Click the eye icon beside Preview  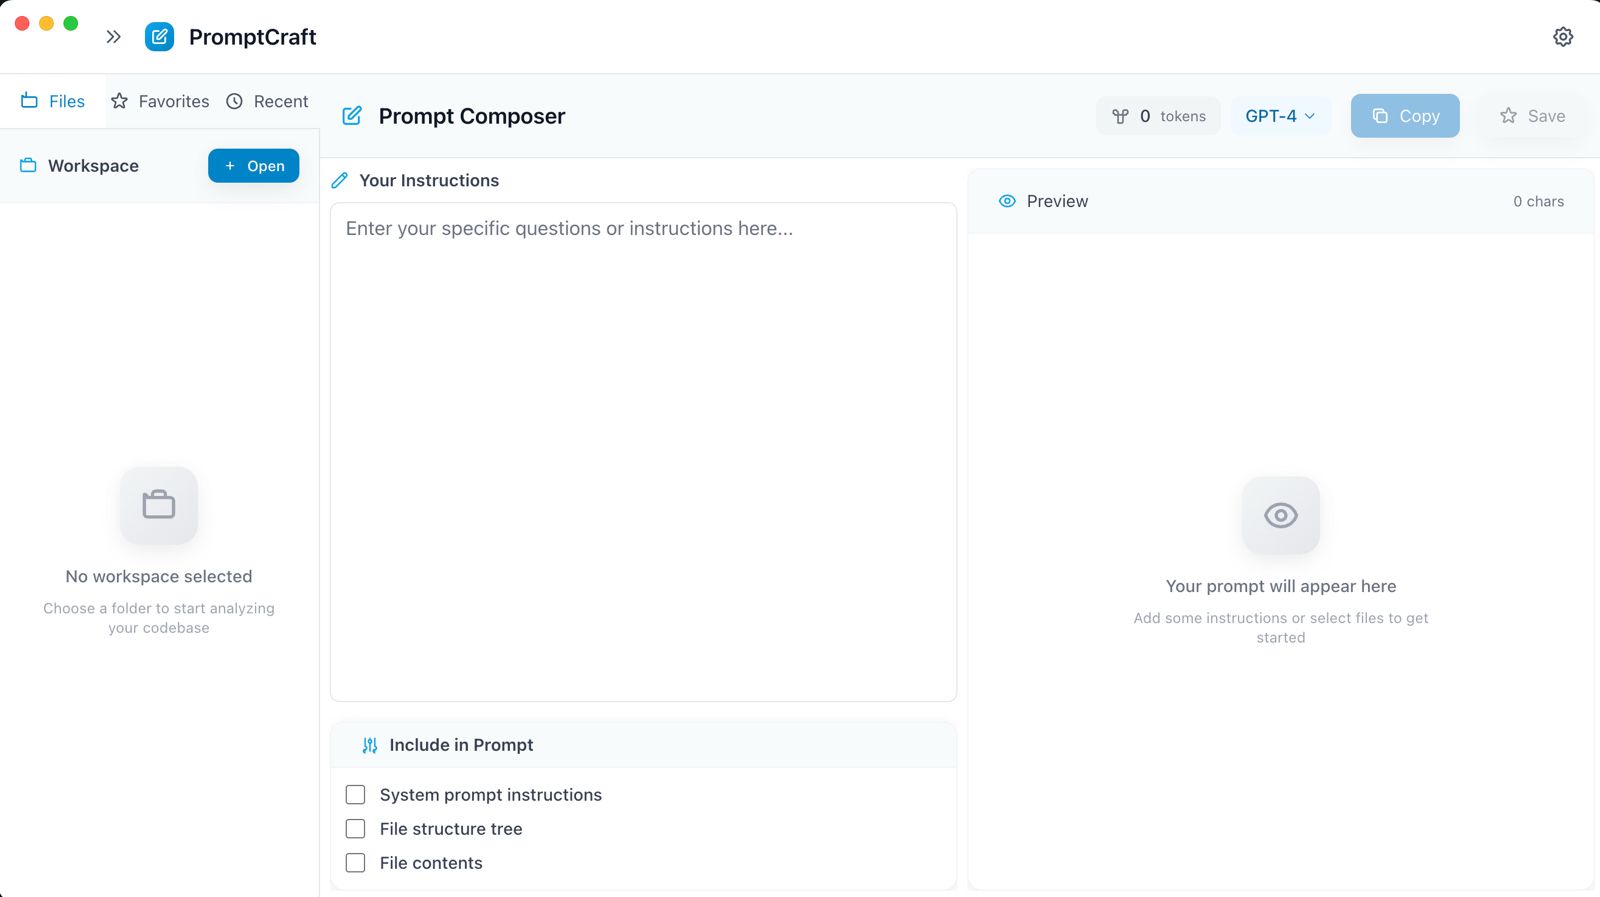click(x=1007, y=201)
